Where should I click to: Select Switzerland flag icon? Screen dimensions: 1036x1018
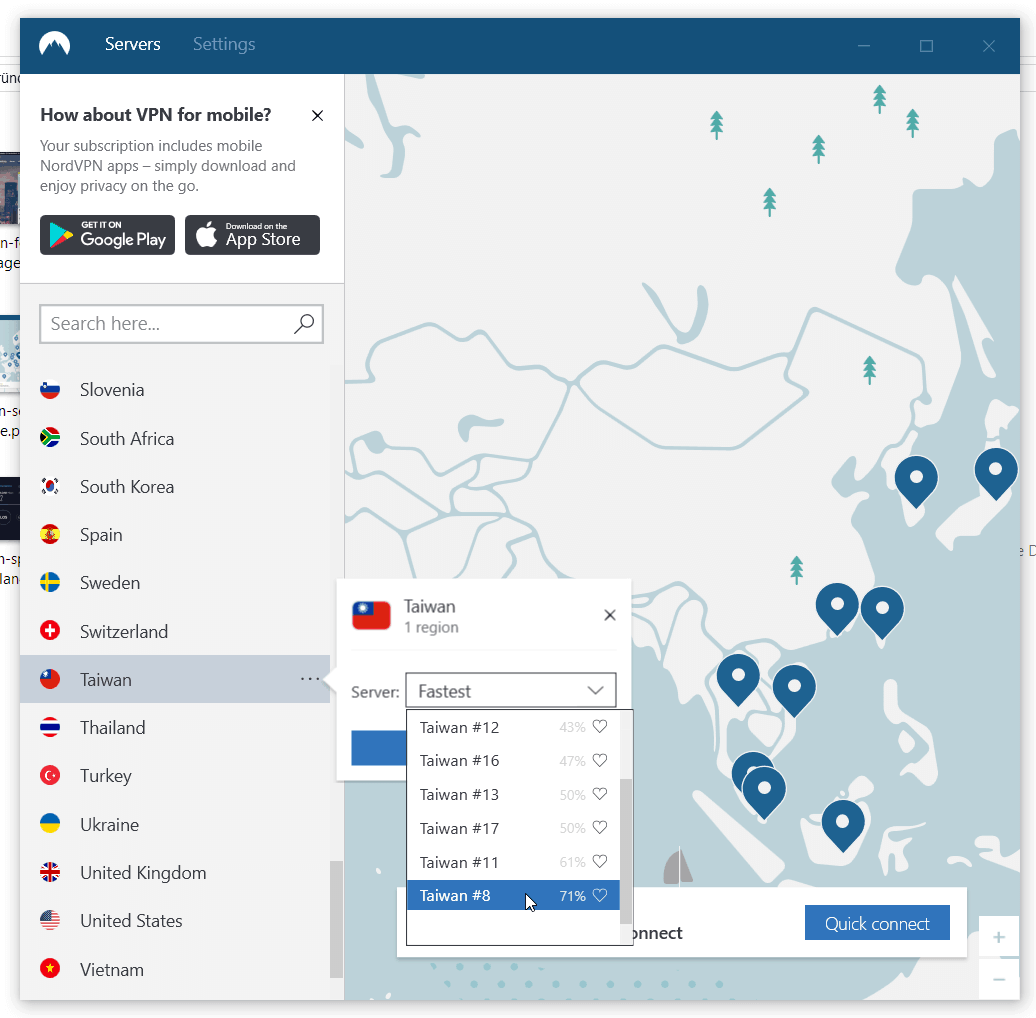50,631
